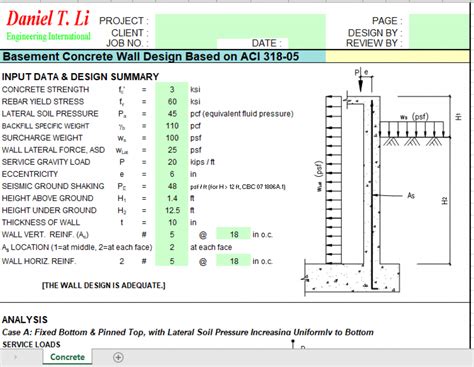Select lateral soil pressure value 45
The image size is (474, 367).
[172, 114]
